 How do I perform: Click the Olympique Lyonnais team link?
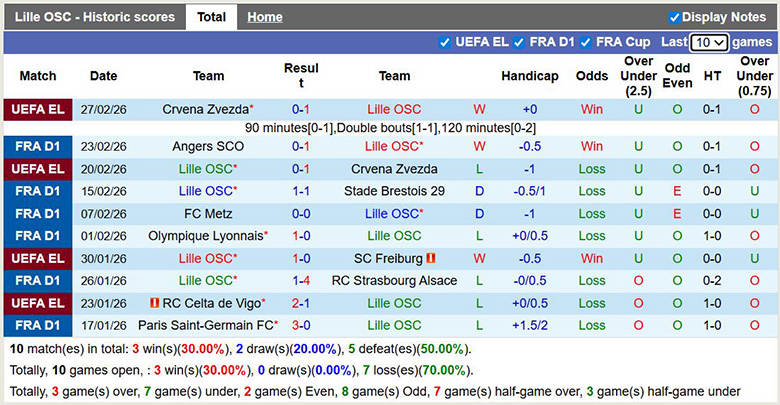pos(206,236)
